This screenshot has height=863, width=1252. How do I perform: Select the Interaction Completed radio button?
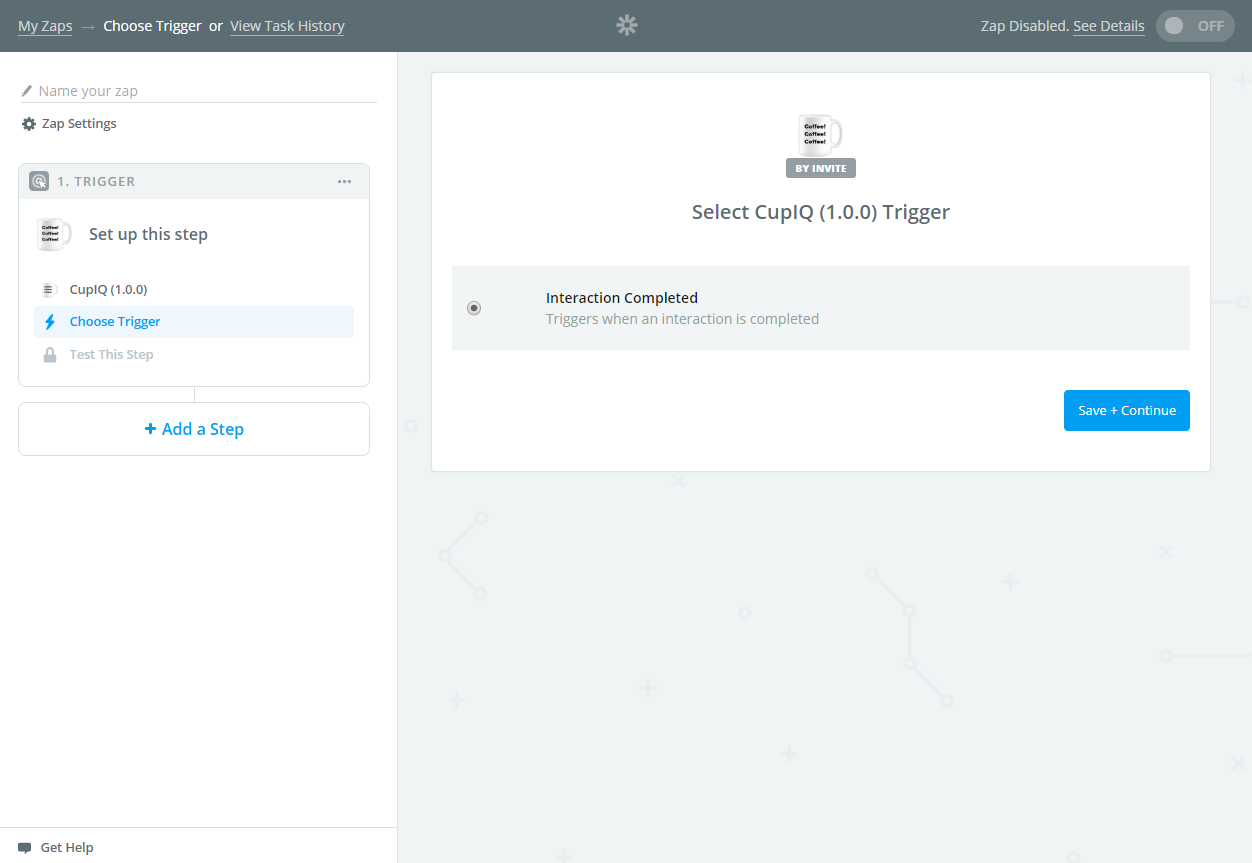(474, 308)
